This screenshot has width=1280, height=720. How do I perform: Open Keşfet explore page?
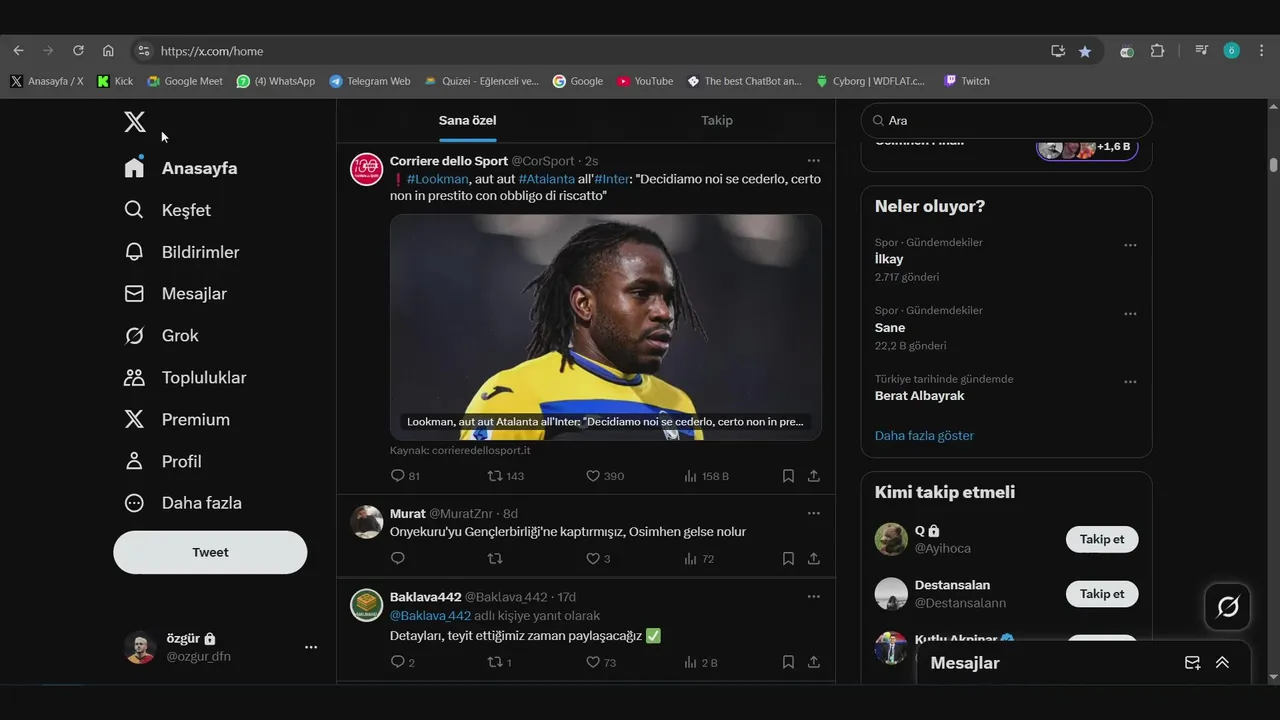point(167,210)
